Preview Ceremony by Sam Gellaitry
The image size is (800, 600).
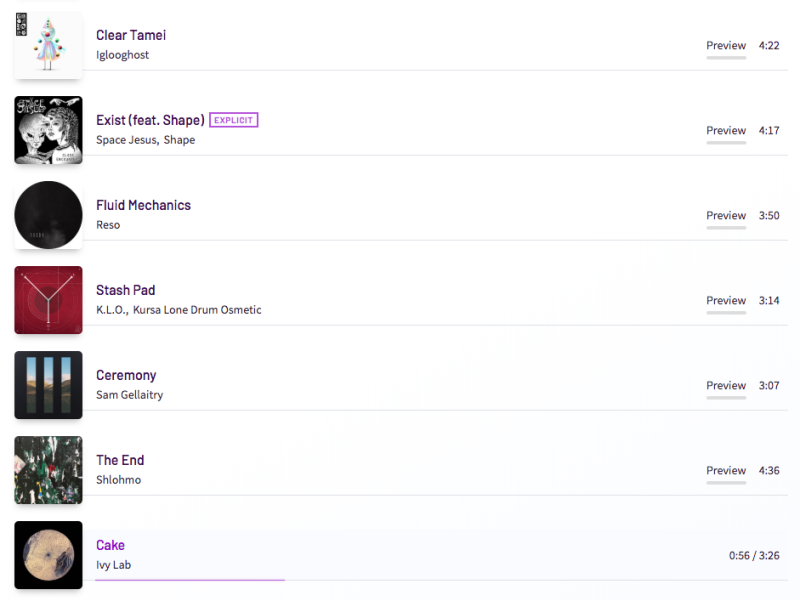pos(725,385)
